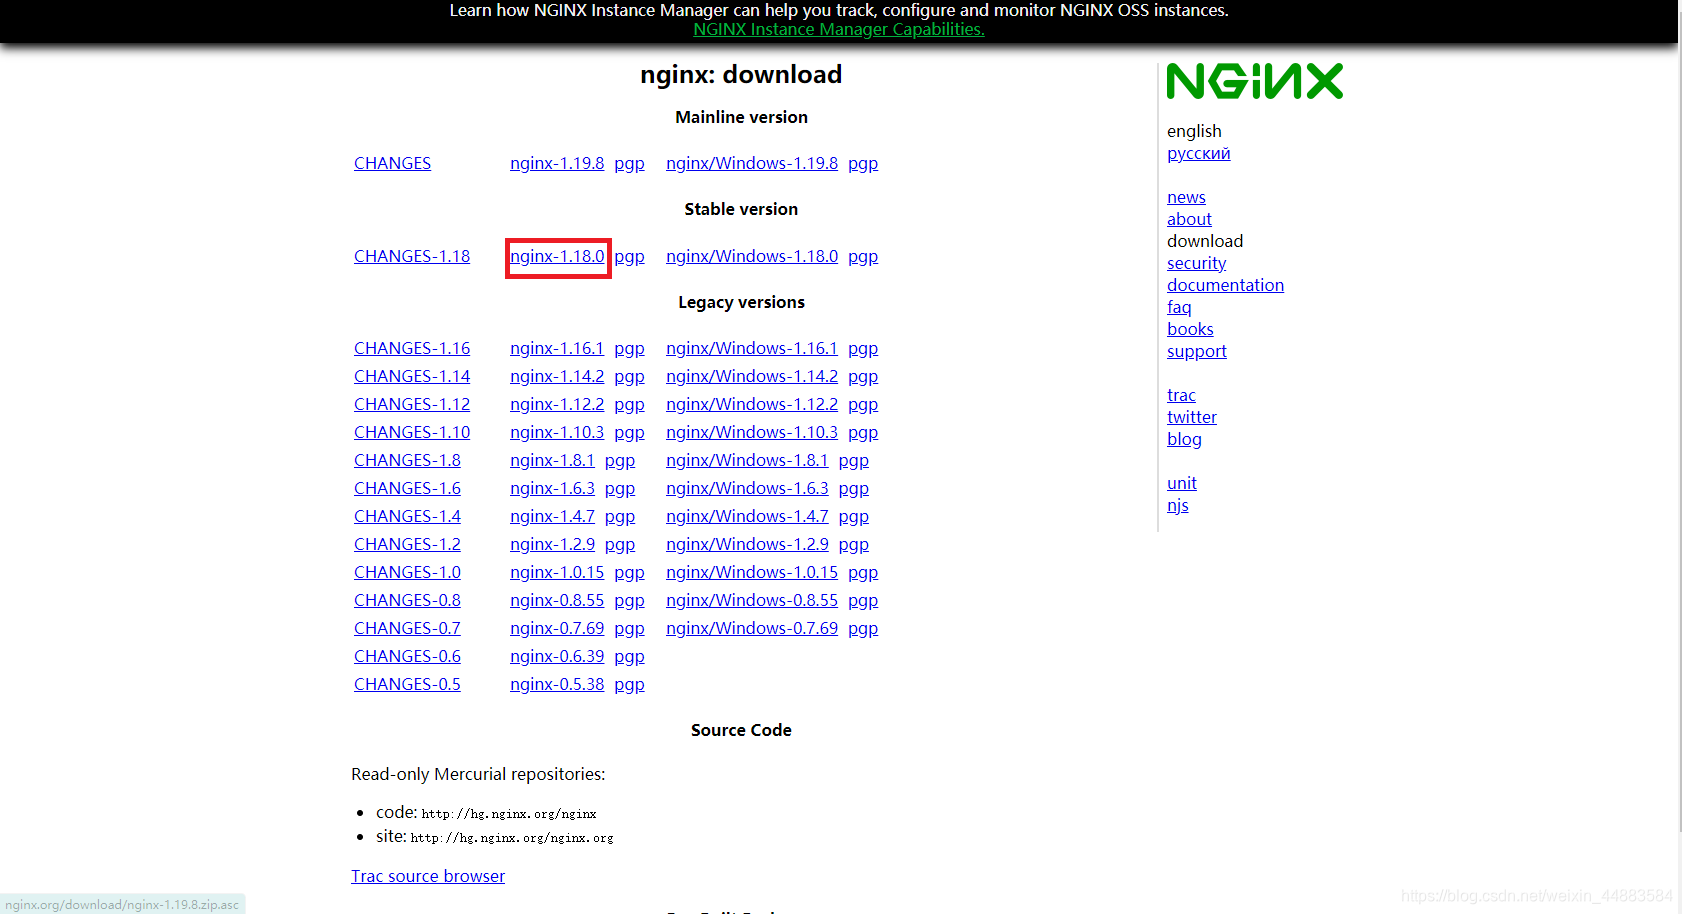Download nginx/Windows-1.6.3
Screen dimensions: 1682x914
(x=747, y=488)
